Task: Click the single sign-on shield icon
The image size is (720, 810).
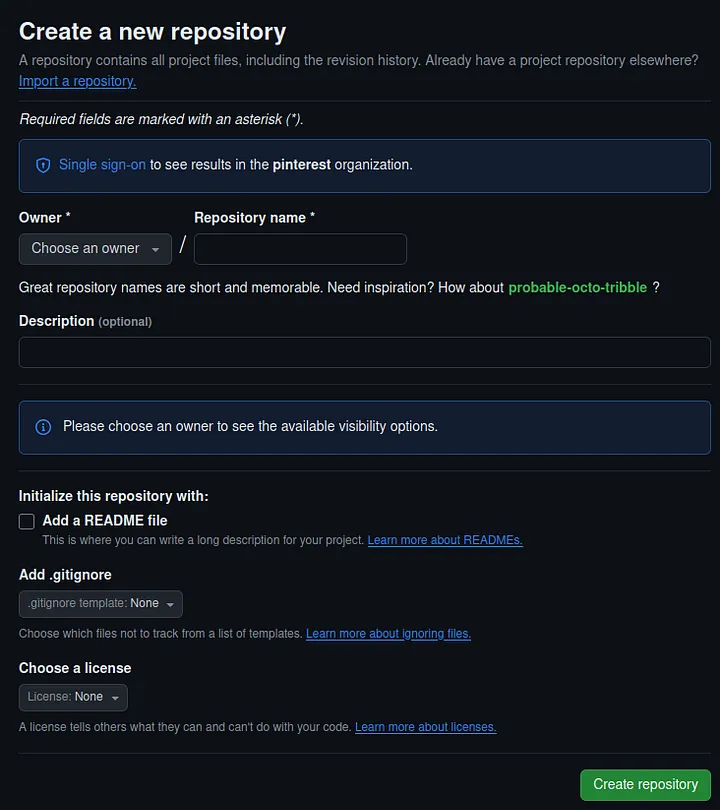Action: [43, 165]
